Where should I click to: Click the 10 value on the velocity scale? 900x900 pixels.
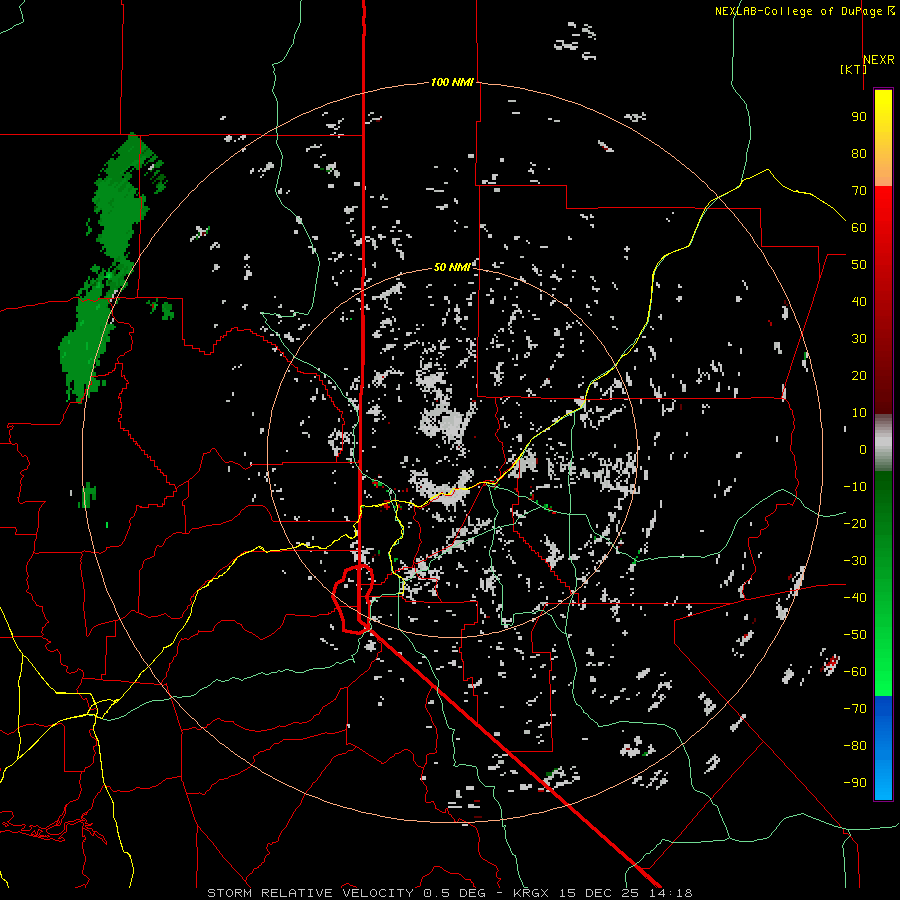(859, 413)
